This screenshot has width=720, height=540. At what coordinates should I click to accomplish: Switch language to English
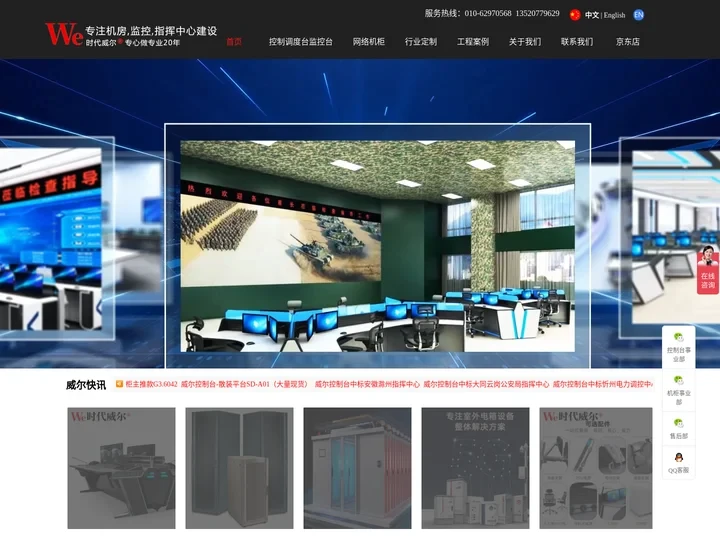pyautogui.click(x=614, y=15)
